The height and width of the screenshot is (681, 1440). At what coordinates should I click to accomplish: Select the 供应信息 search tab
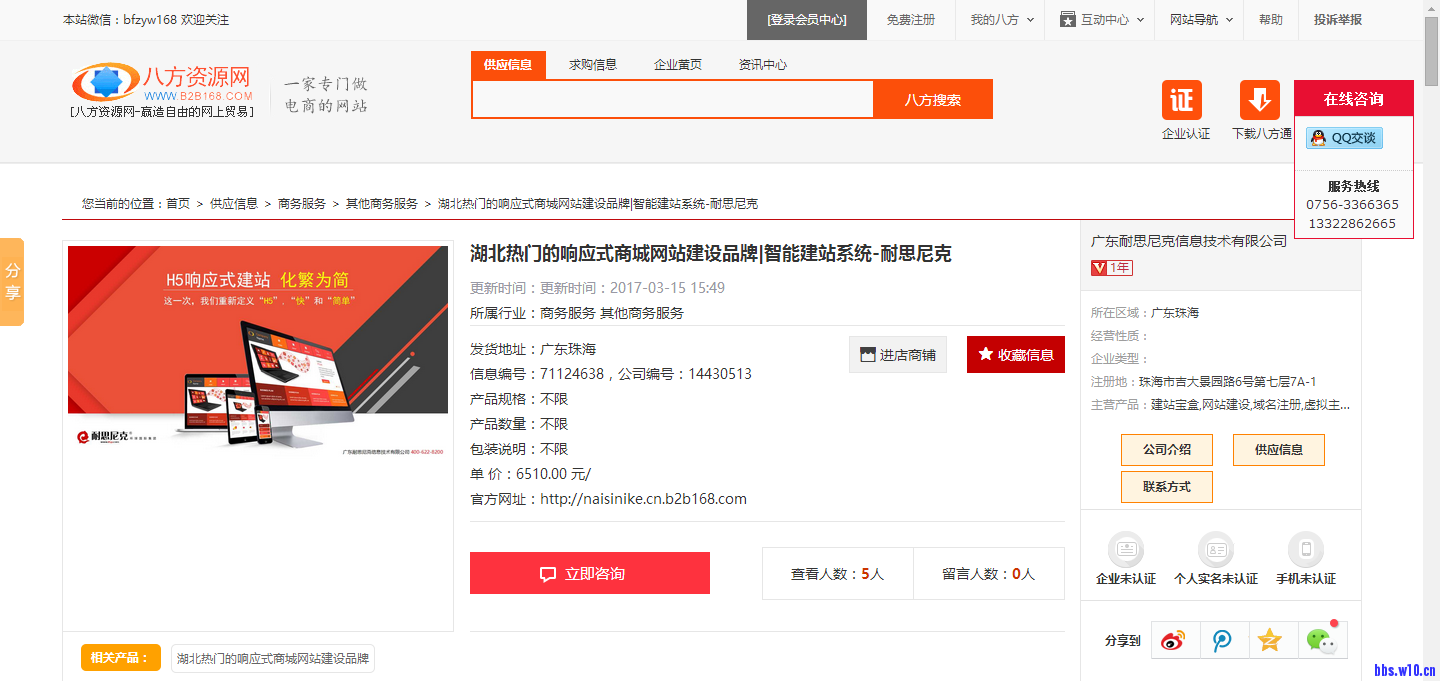(x=508, y=65)
